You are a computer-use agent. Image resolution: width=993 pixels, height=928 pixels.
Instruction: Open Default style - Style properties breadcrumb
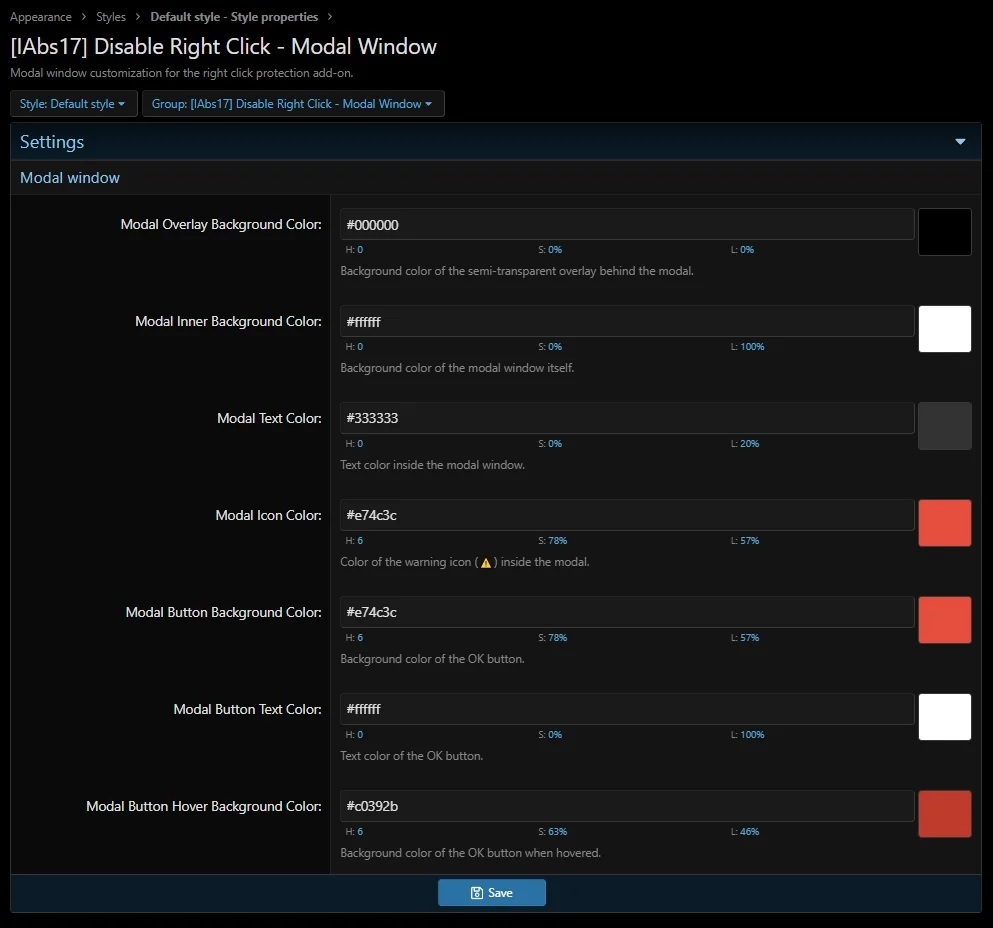[234, 17]
